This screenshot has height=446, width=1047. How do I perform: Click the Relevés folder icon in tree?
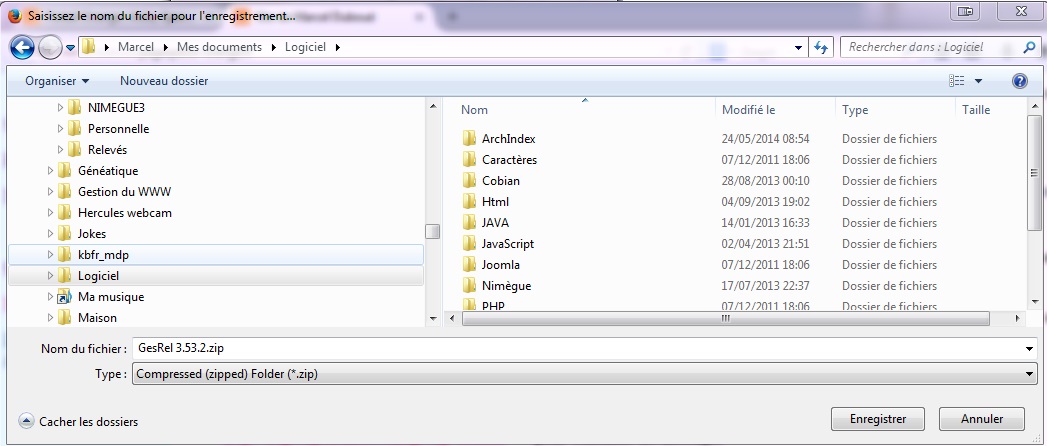click(x=75, y=150)
